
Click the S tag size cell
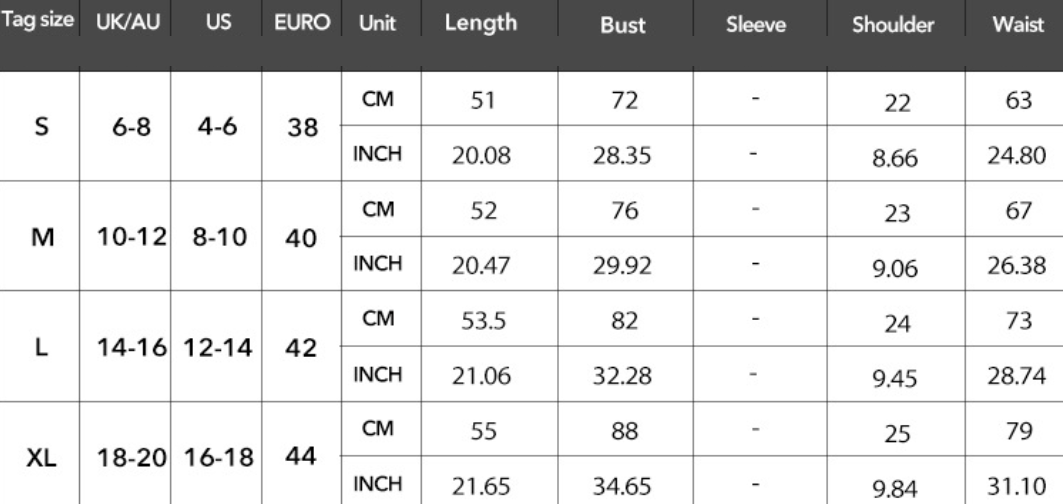(41, 126)
